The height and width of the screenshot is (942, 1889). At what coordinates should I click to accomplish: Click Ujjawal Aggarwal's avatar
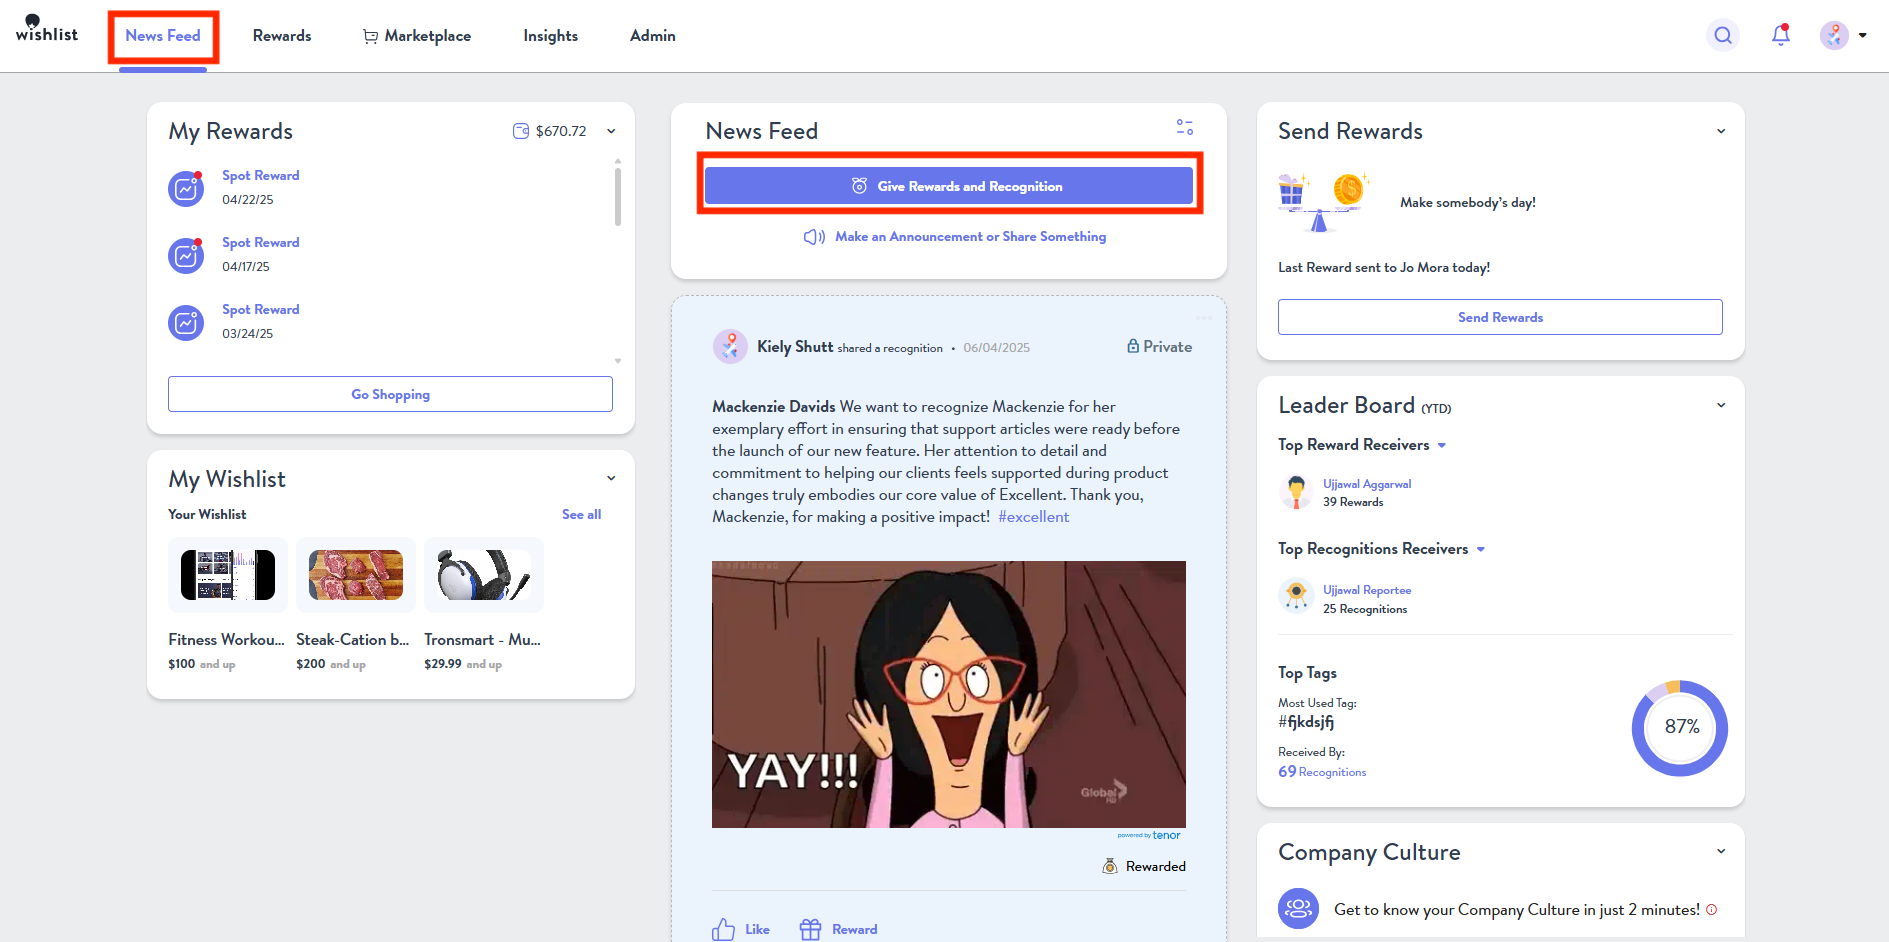point(1296,492)
